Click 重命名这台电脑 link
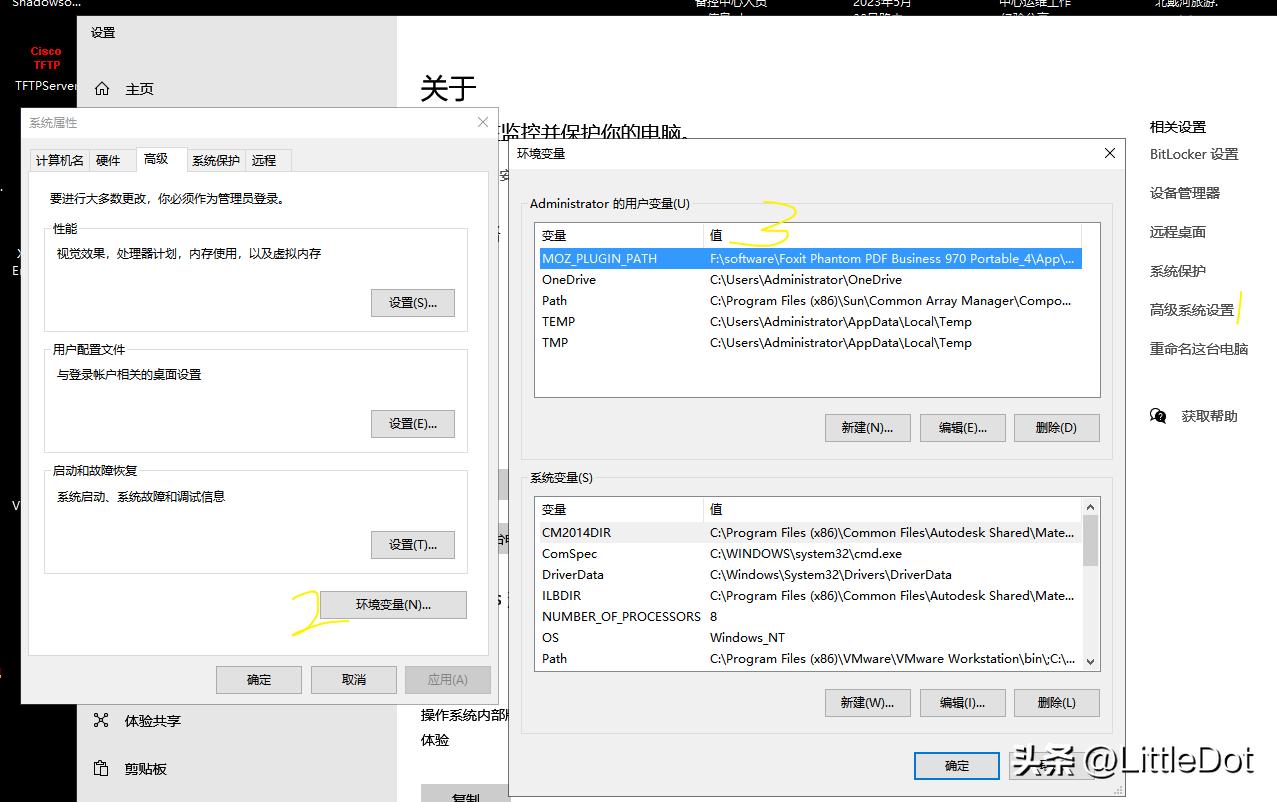Screen dimensions: 1277x802 click(1202, 348)
